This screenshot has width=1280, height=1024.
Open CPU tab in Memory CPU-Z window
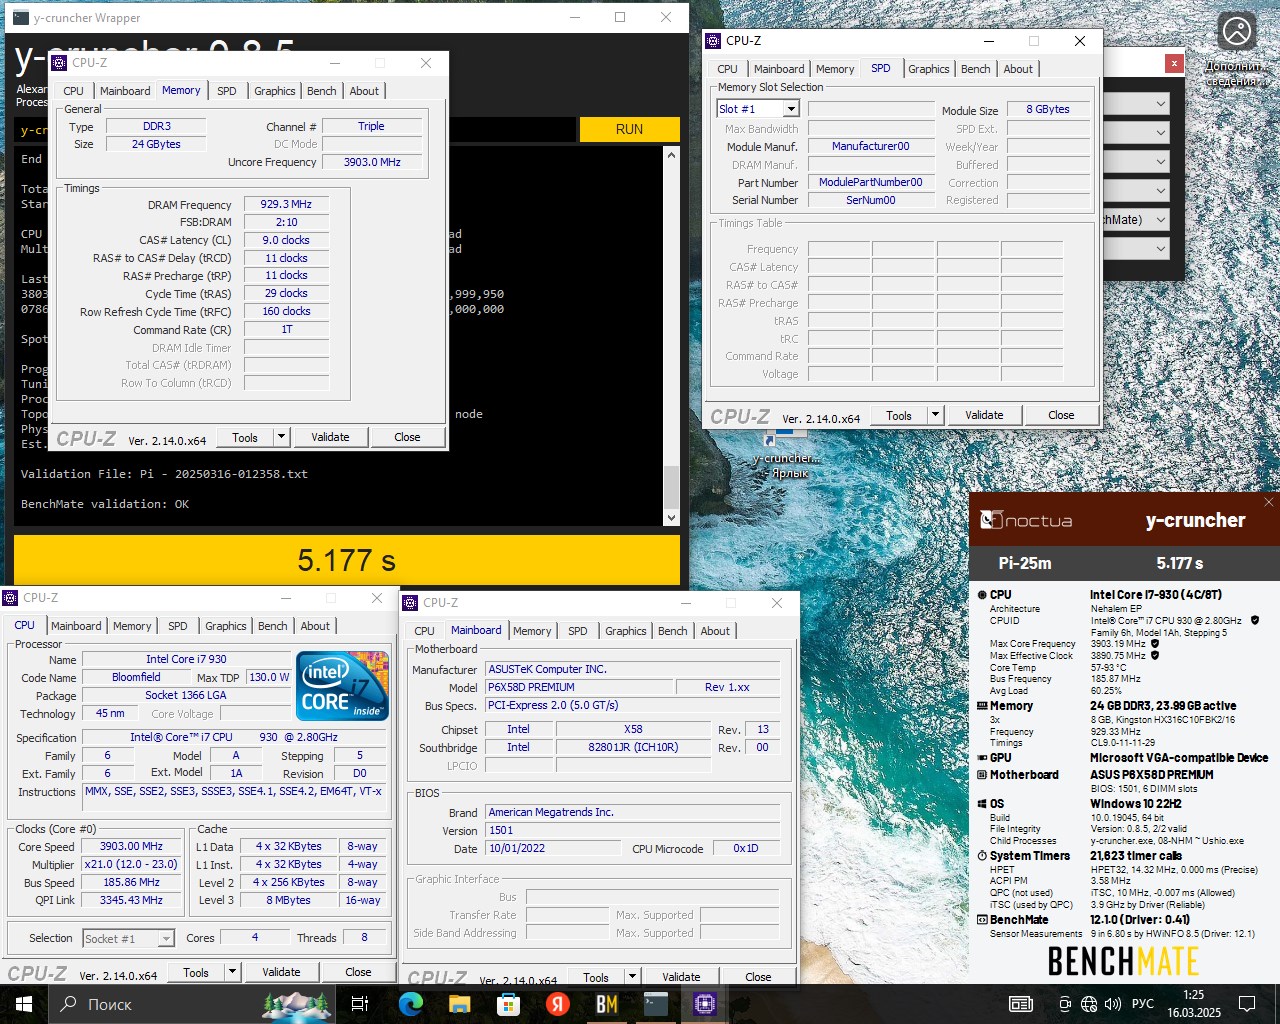click(x=74, y=91)
